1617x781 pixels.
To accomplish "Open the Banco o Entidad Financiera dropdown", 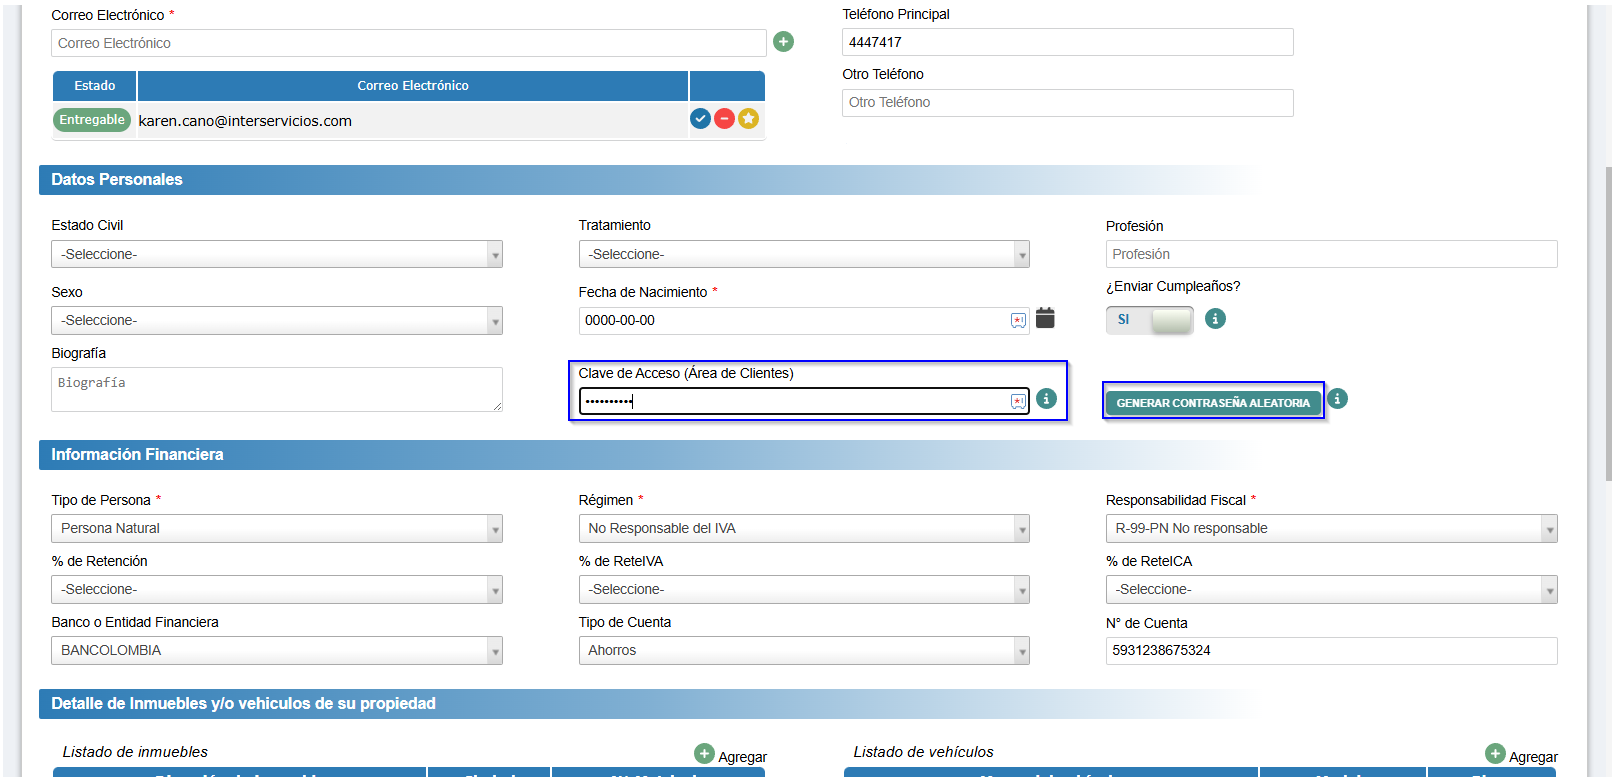I will tap(276, 651).
